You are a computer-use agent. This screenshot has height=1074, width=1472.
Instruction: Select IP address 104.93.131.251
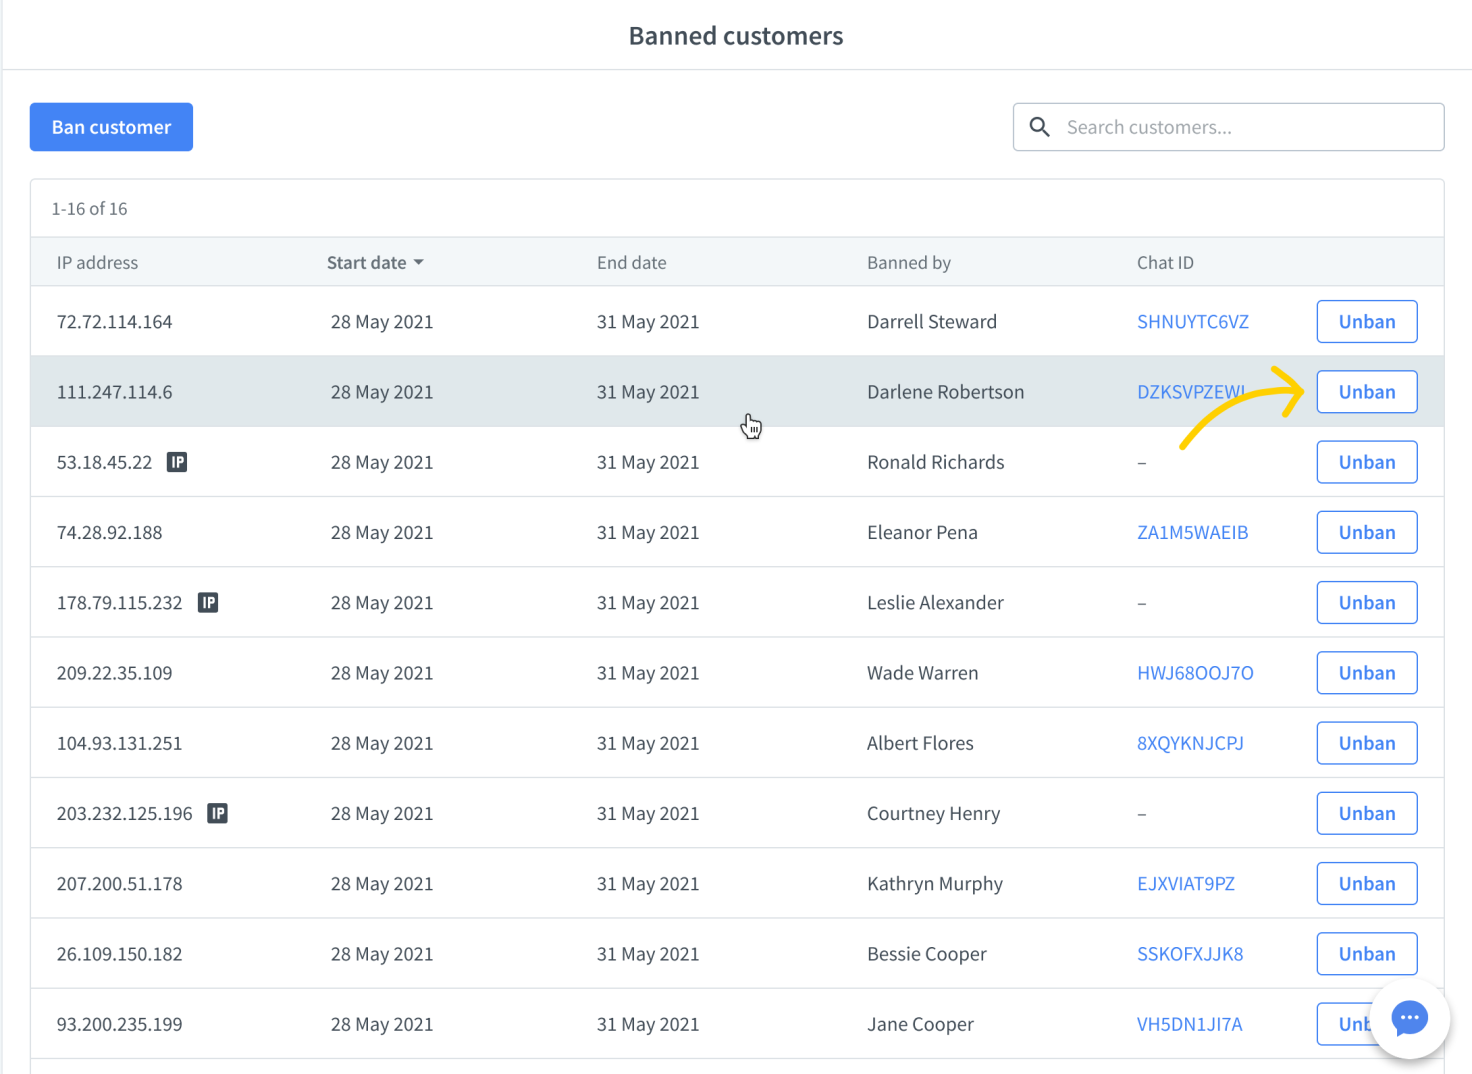point(119,743)
